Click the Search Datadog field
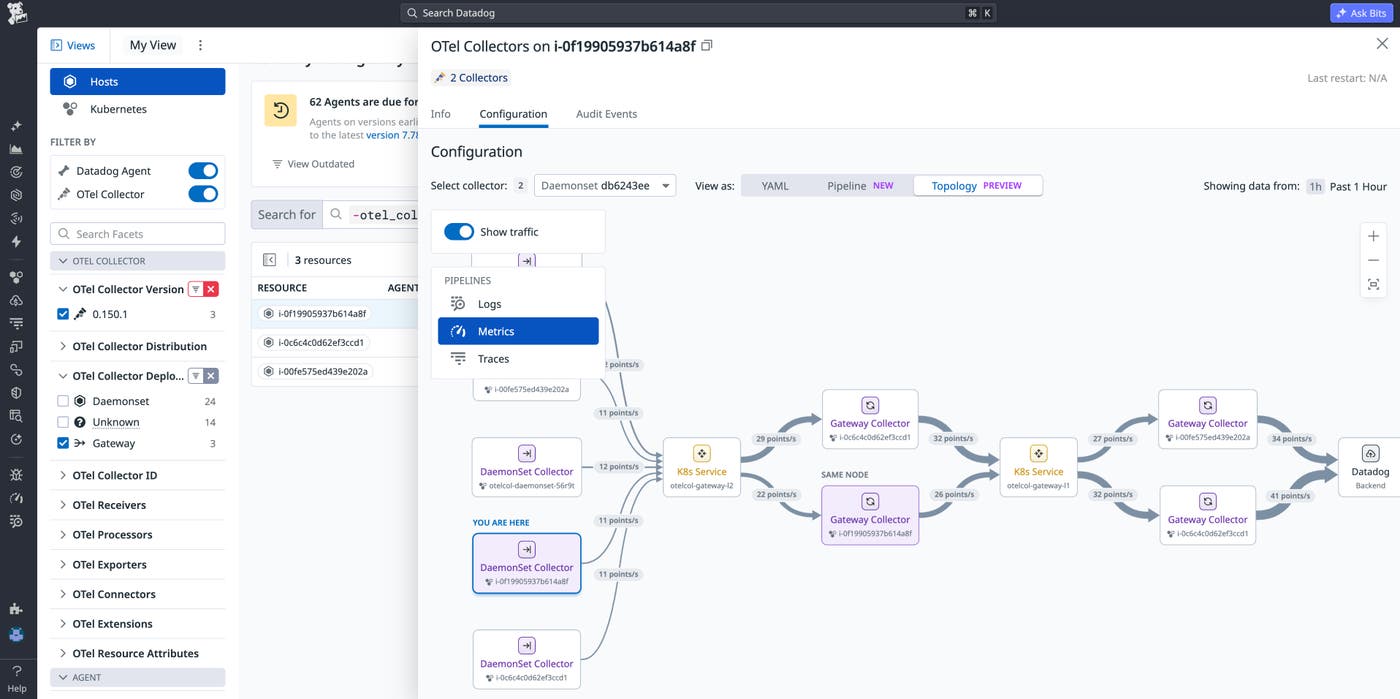Screen dimensions: 1400x699 point(699,13)
